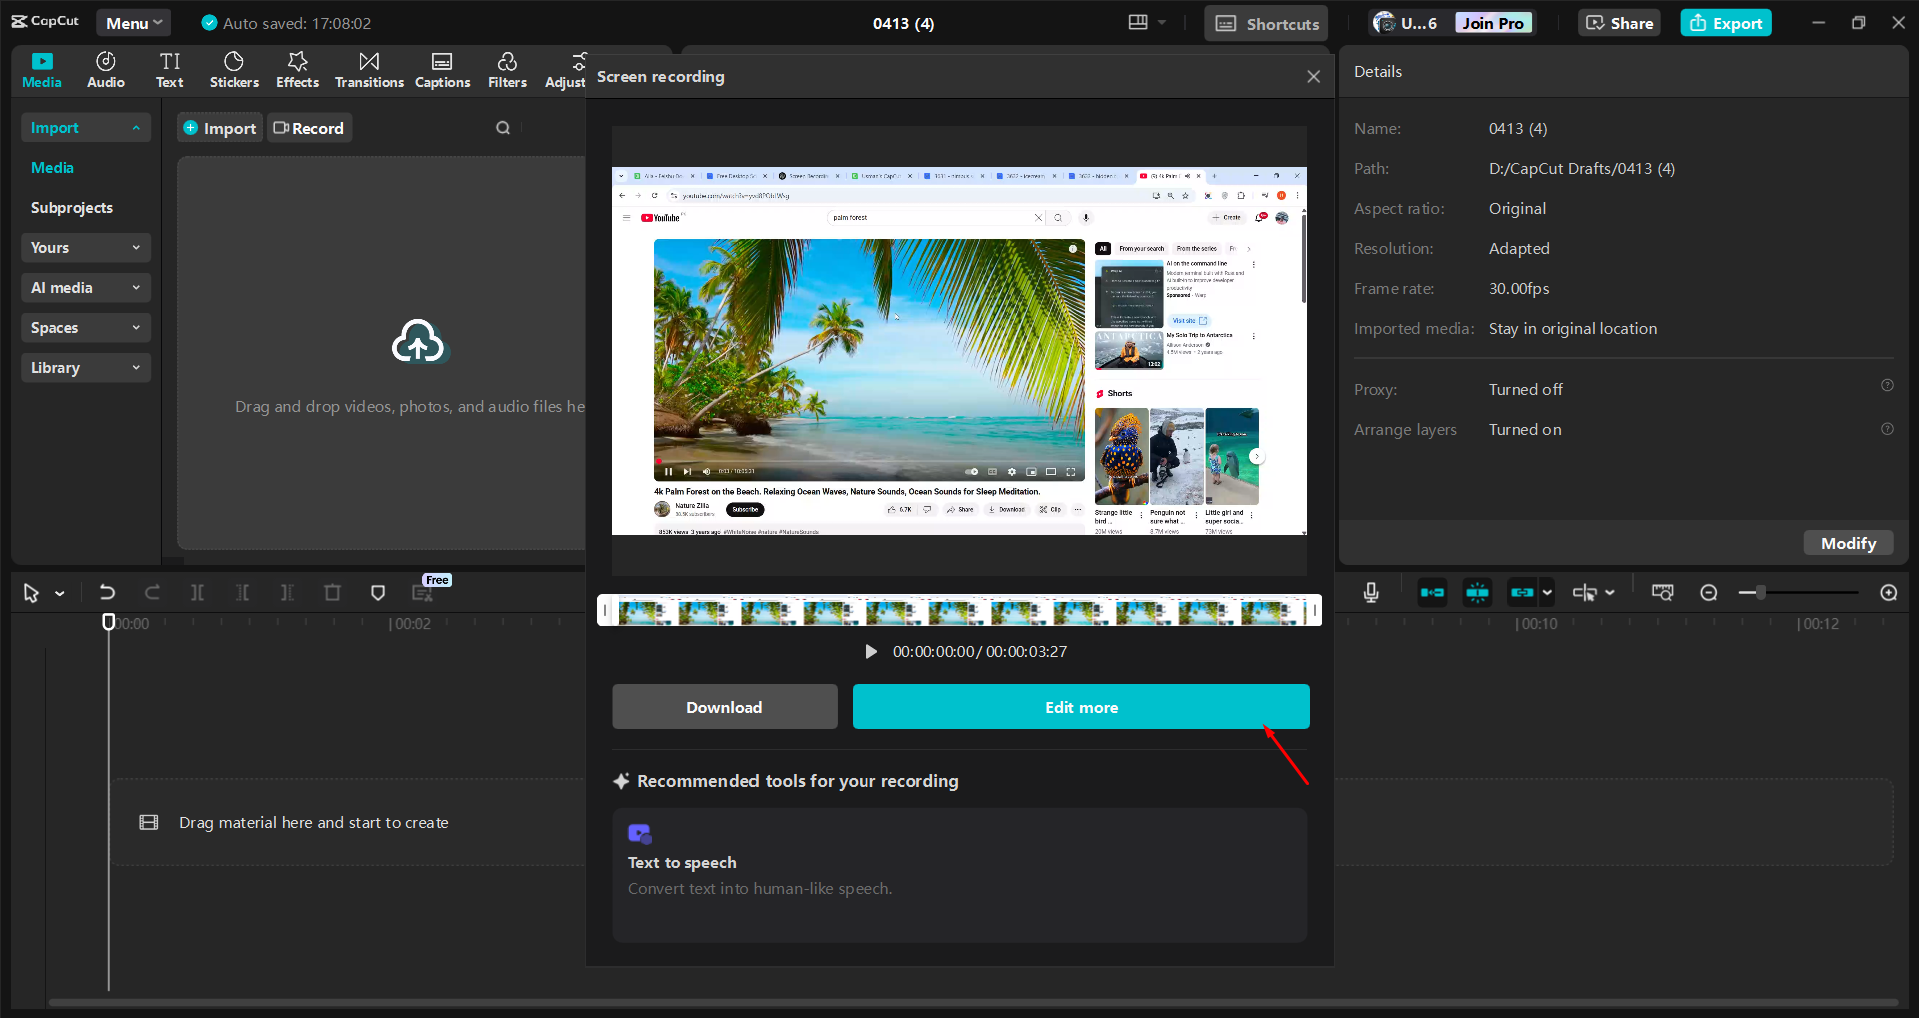
Task: Open the Effects panel
Action: click(x=297, y=70)
